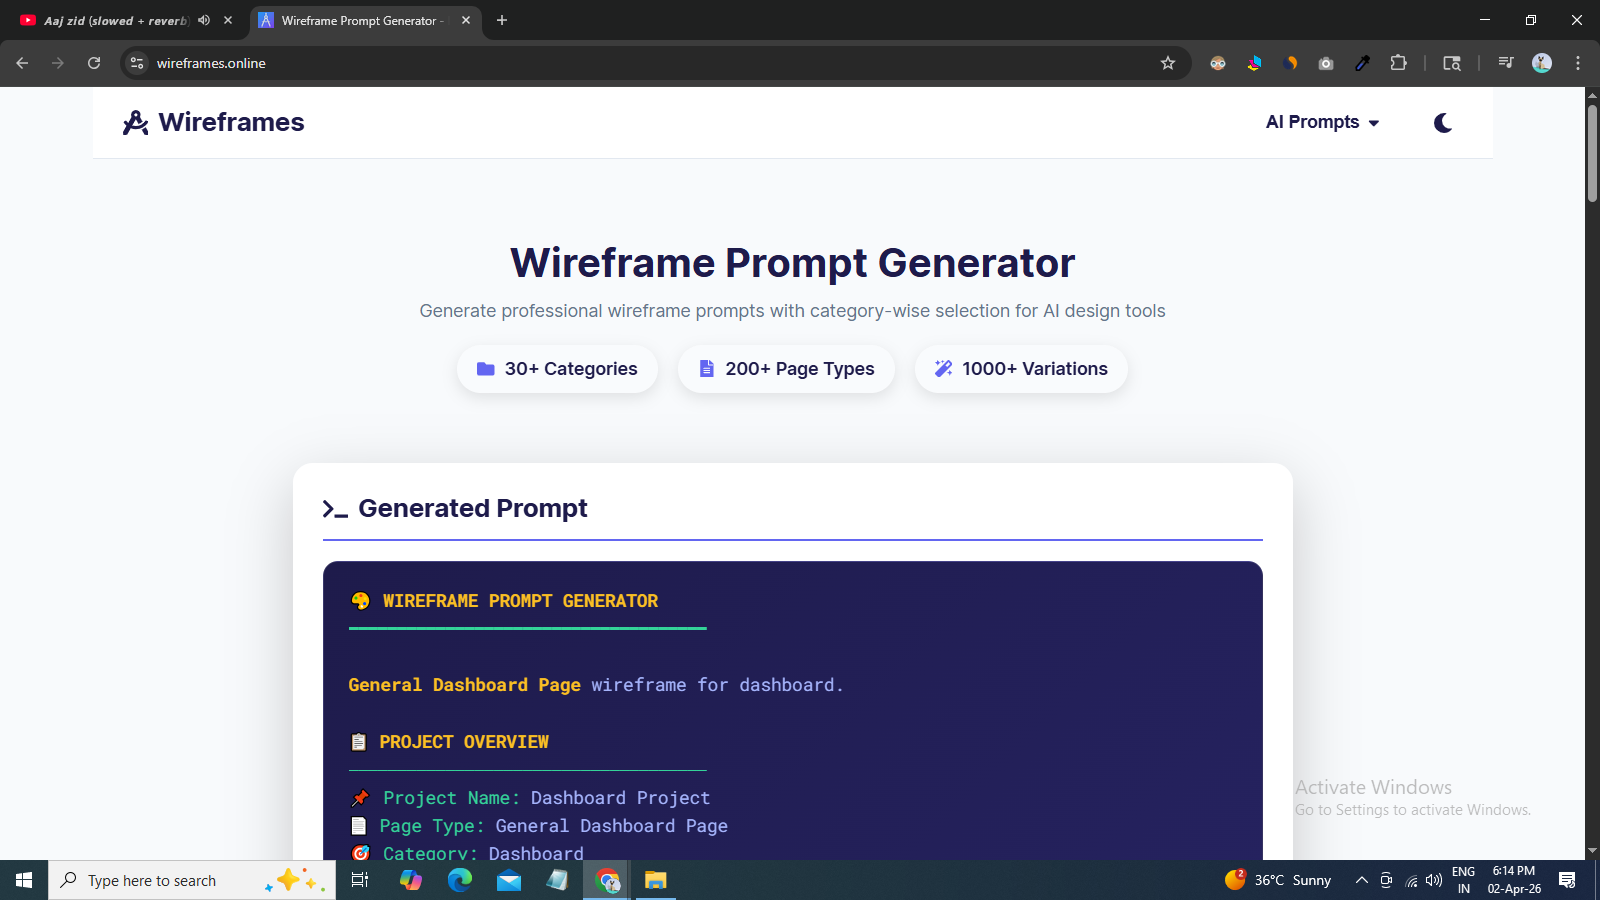
Task: Bookmark the page using the star icon
Action: point(1168,63)
